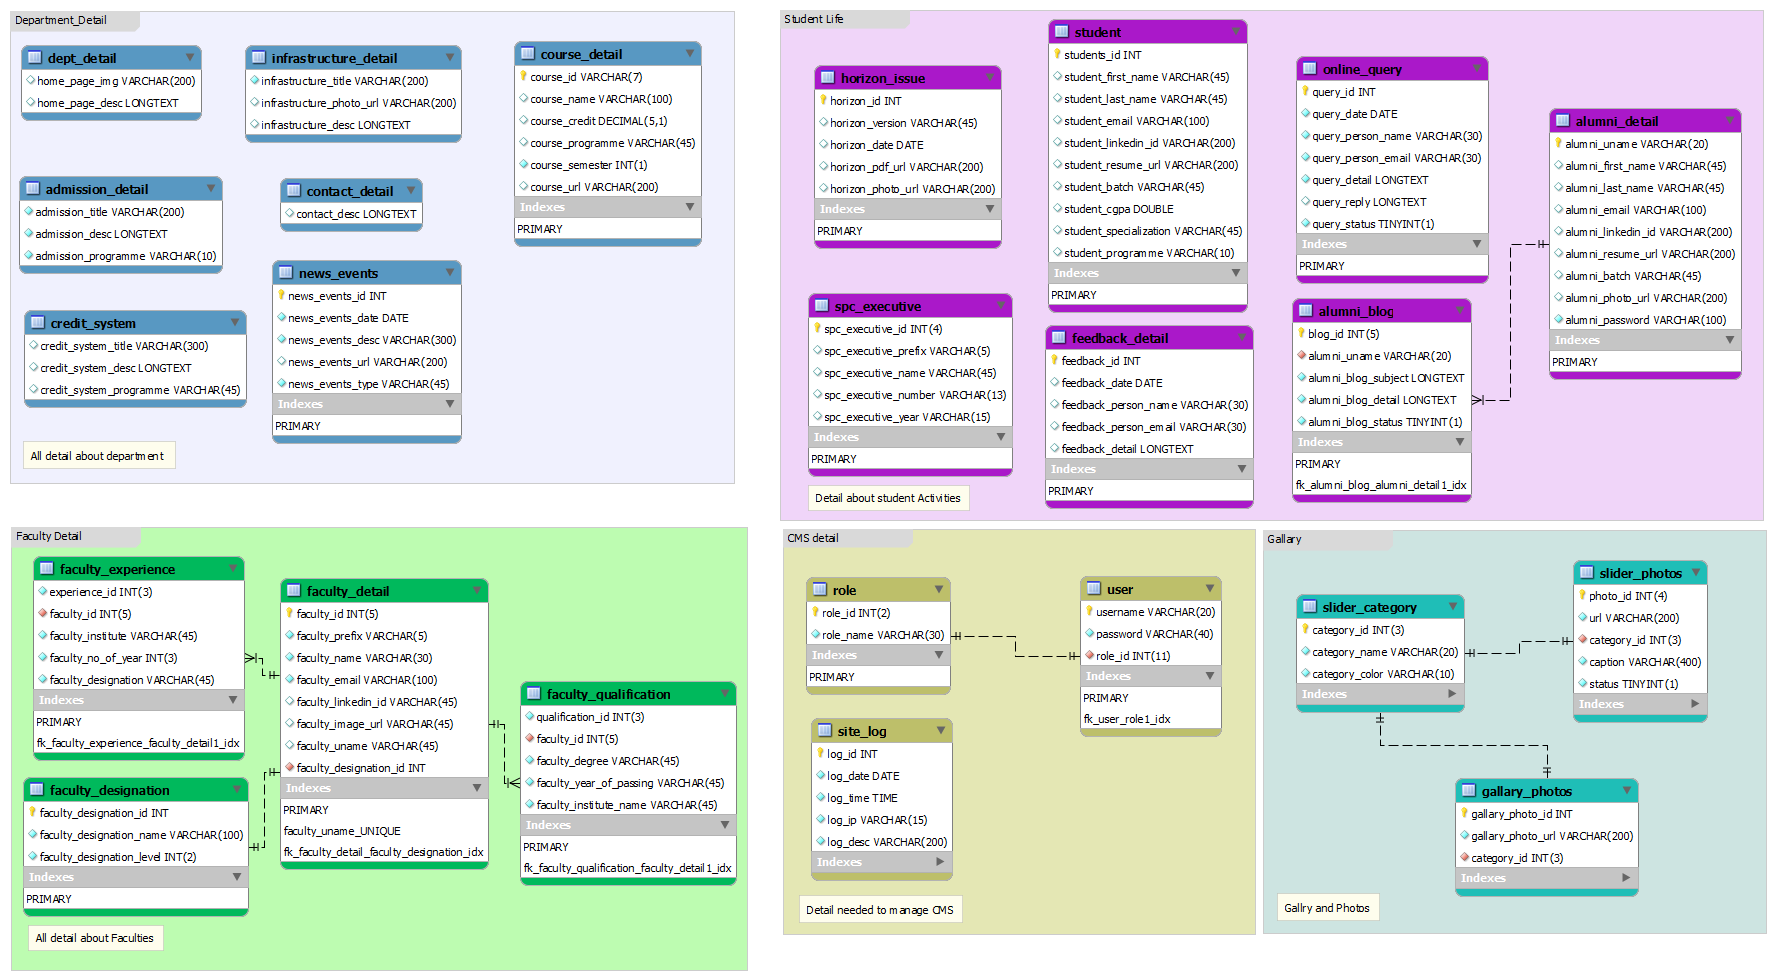Expand the slider_category Indexes section
The image size is (1776, 980).
coord(1452,694)
